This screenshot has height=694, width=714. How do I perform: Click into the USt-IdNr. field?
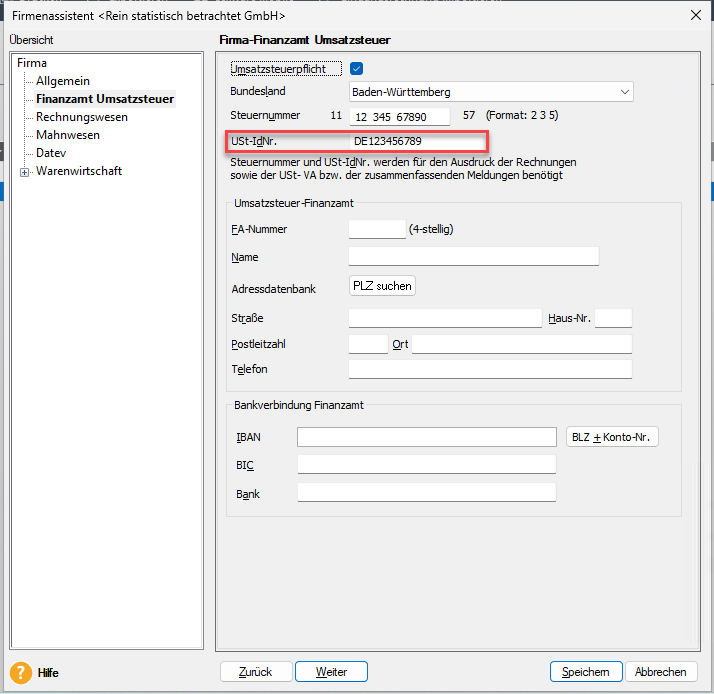point(417,141)
